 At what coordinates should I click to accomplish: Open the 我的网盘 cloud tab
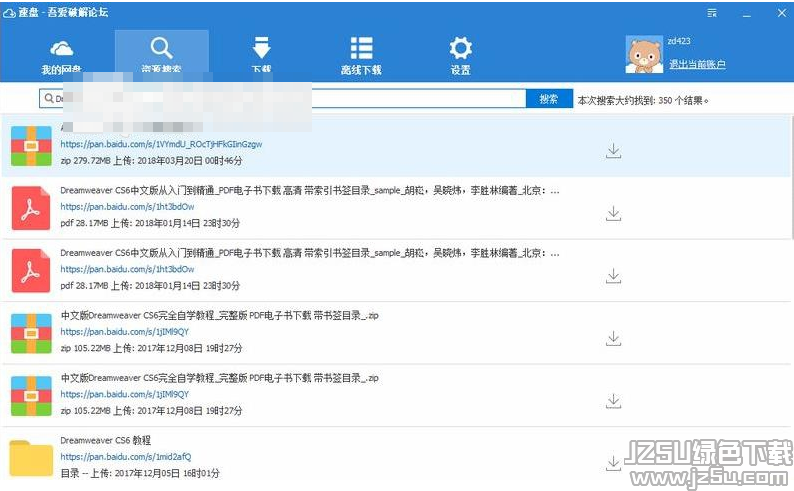[61, 57]
